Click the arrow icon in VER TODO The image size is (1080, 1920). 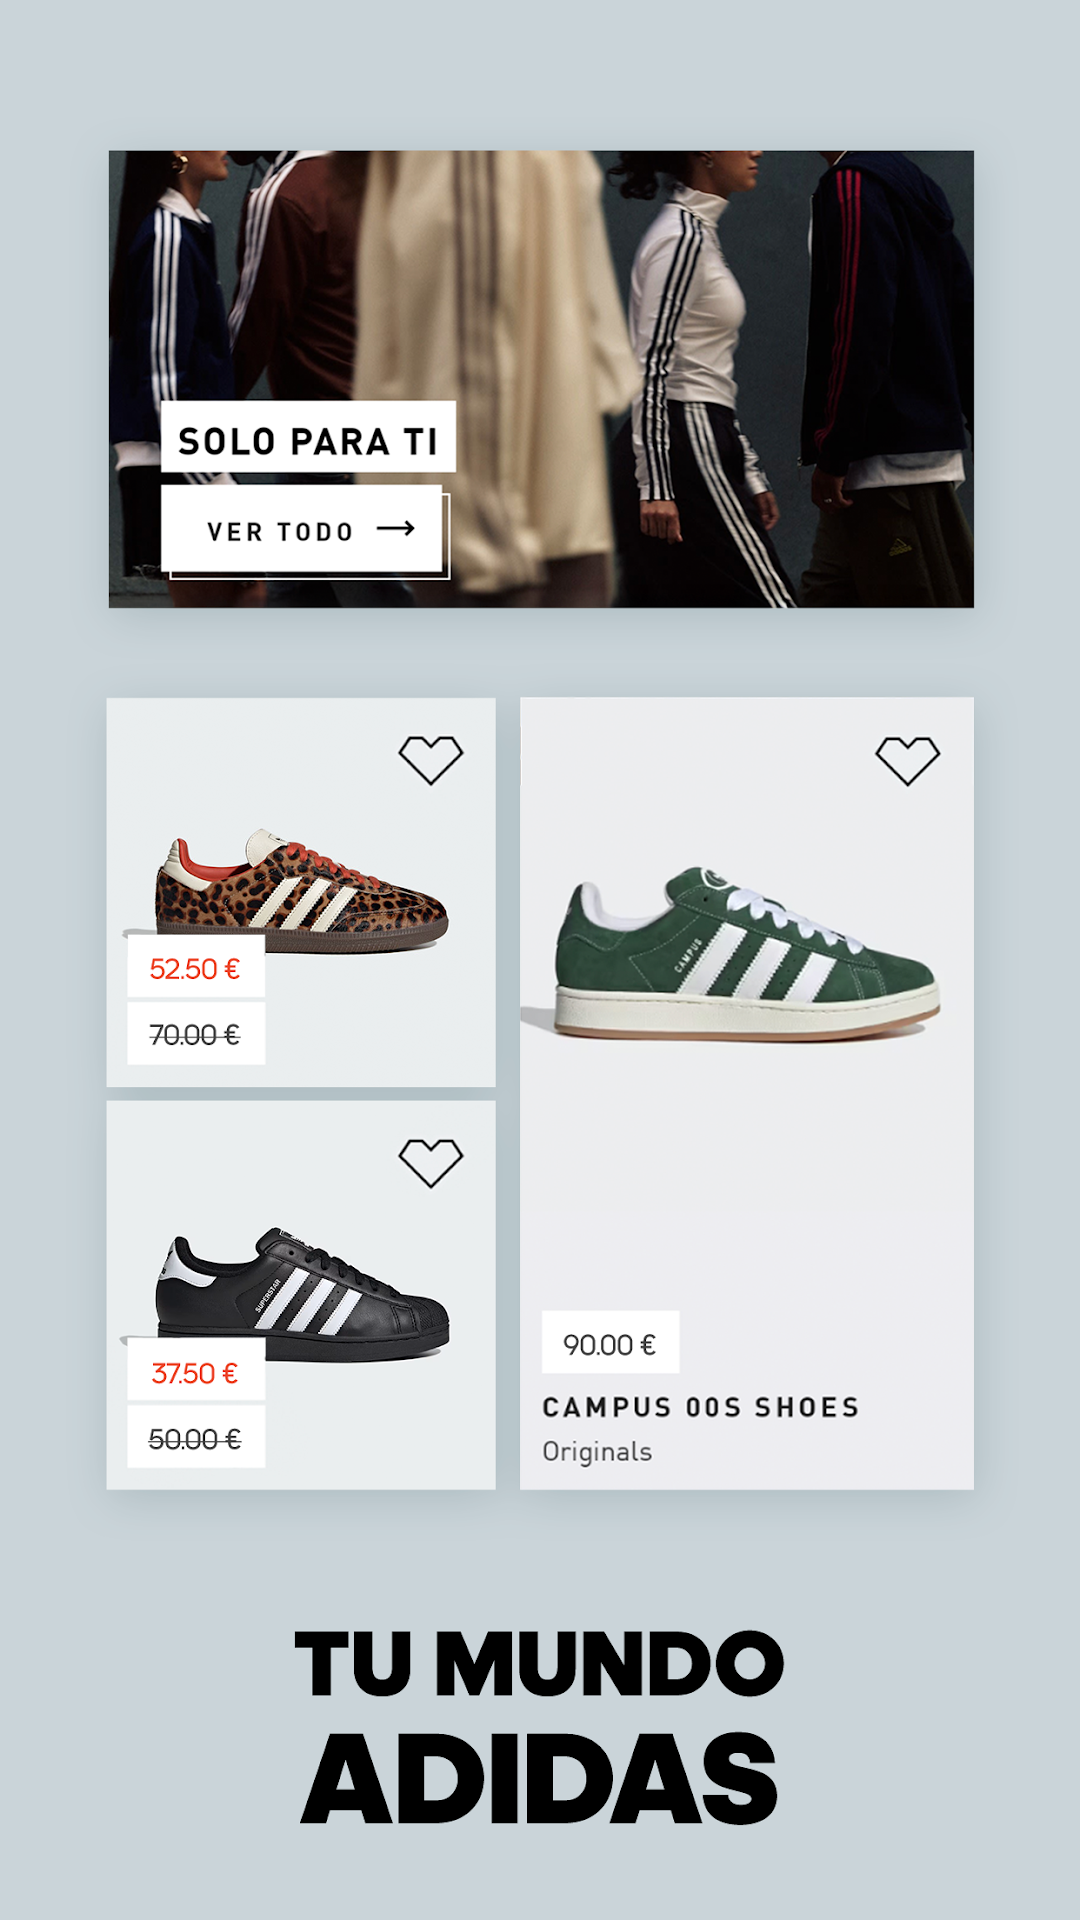tap(396, 529)
